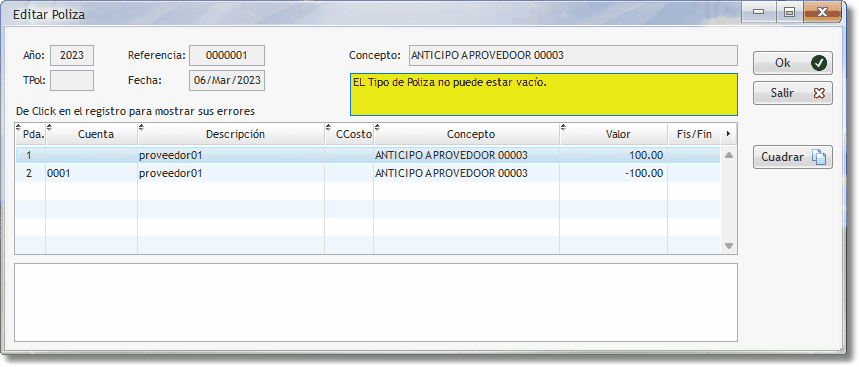Click the Referencia field 0000001
The width and height of the screenshot is (859, 367).
point(227,55)
